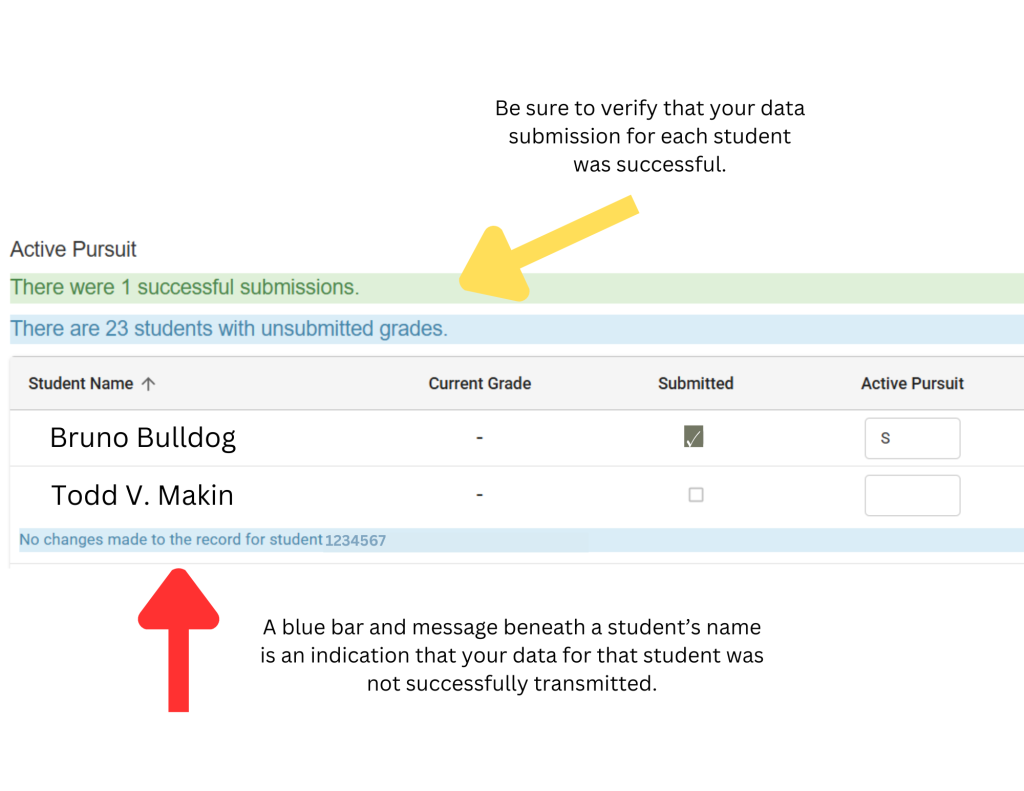1024x791 pixels.
Task: Uncheck the Submitted checkbox for Bruno Bulldog
Action: (x=694, y=437)
